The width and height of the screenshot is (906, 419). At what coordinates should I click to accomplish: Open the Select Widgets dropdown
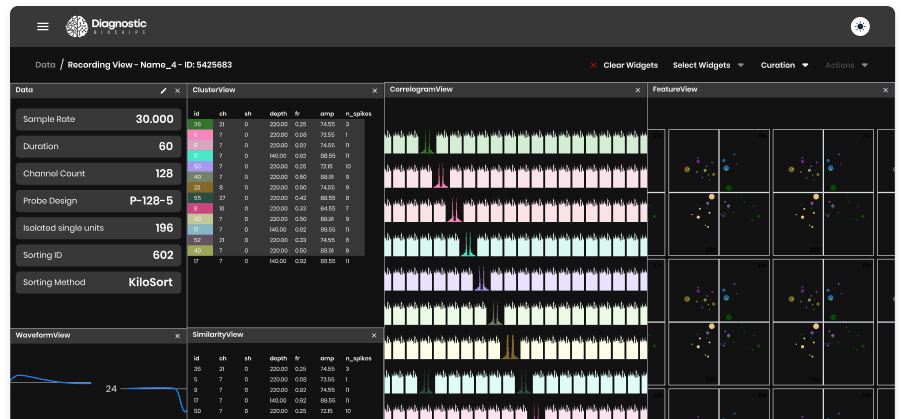(x=708, y=65)
